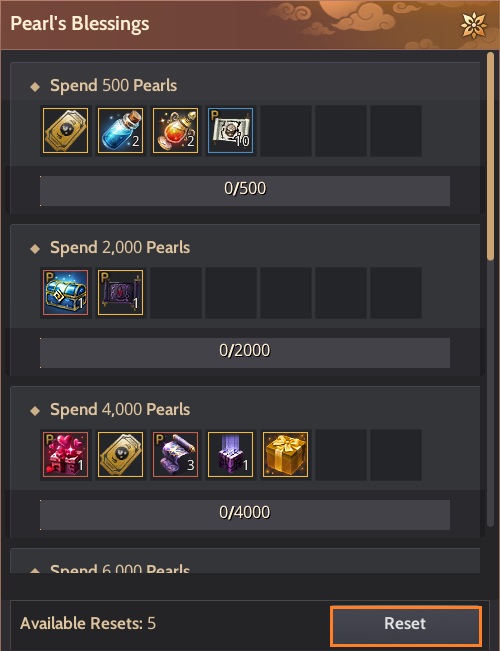Click the Spend 500 Pearls heading
500x651 pixels.
113,86
